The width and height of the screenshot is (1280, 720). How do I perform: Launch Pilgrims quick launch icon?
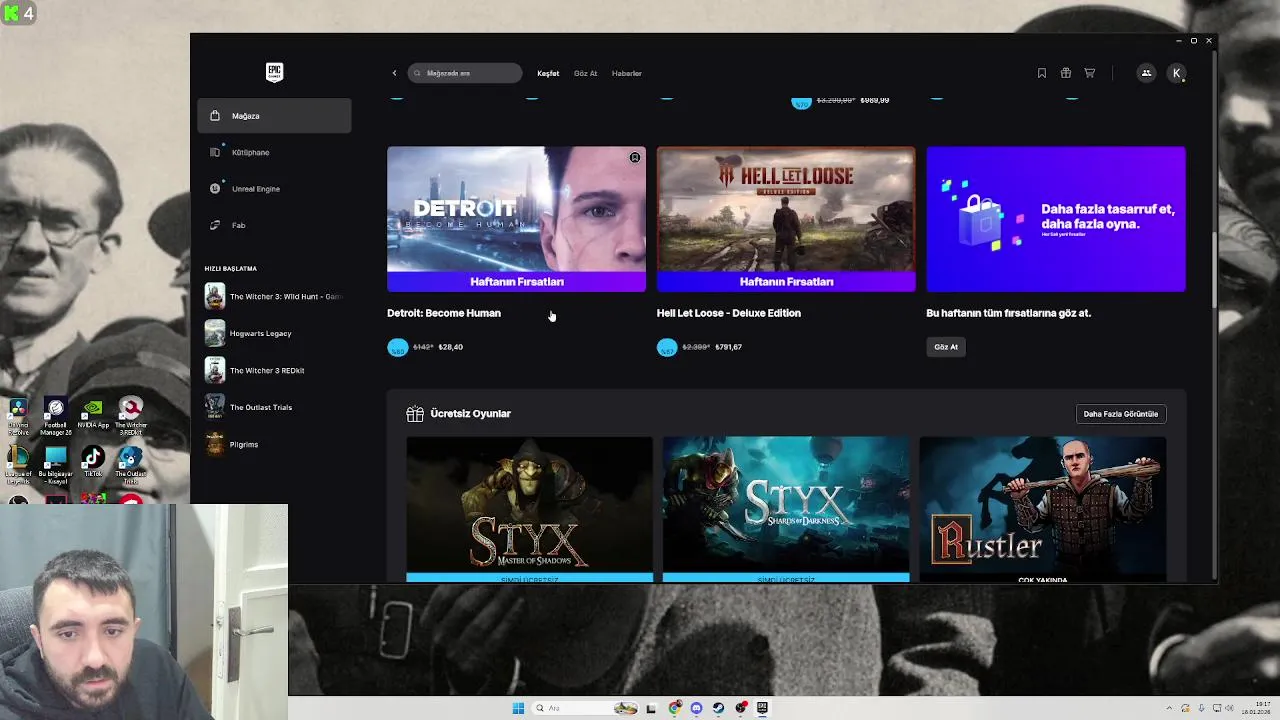tap(215, 444)
